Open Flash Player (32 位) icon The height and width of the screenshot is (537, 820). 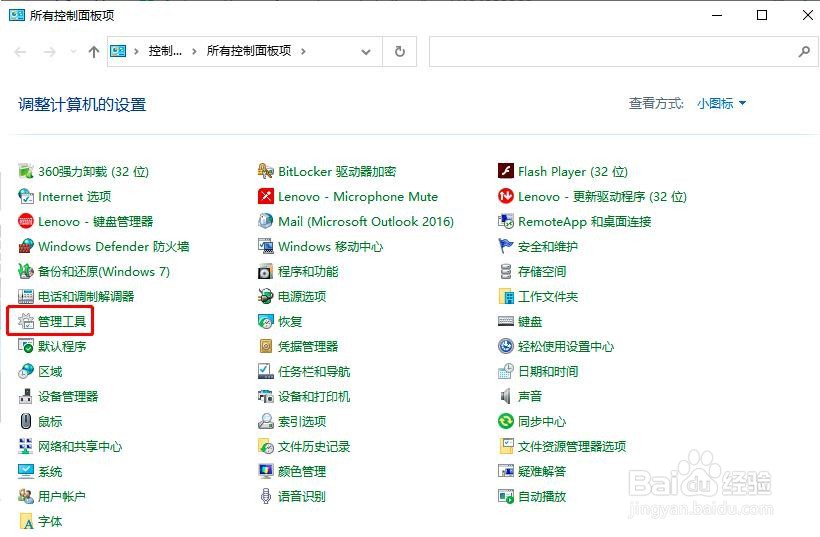pyautogui.click(x=506, y=171)
